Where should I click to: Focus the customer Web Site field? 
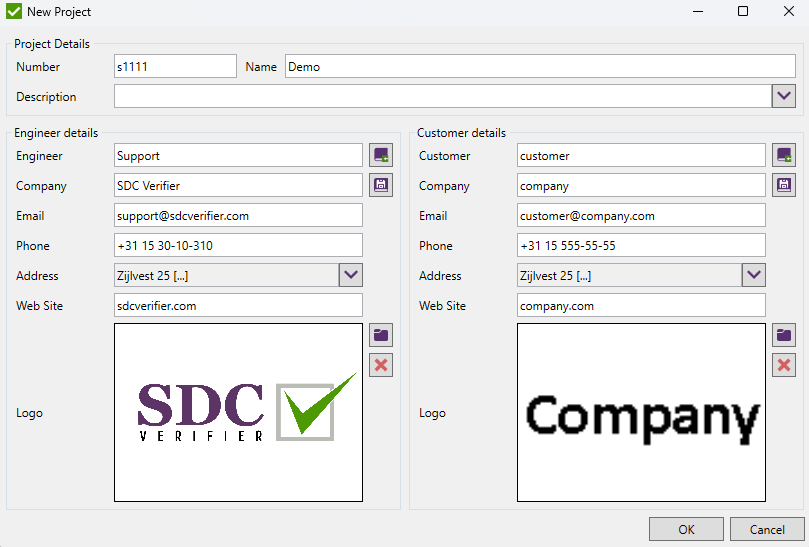coord(641,305)
